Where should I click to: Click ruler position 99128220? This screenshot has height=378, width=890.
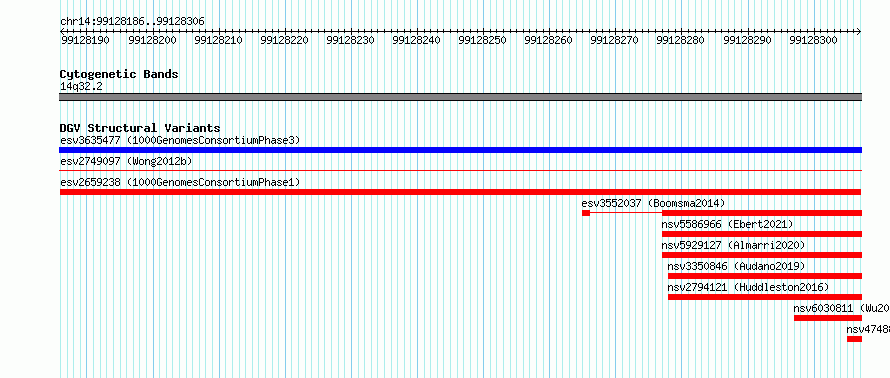[284, 40]
